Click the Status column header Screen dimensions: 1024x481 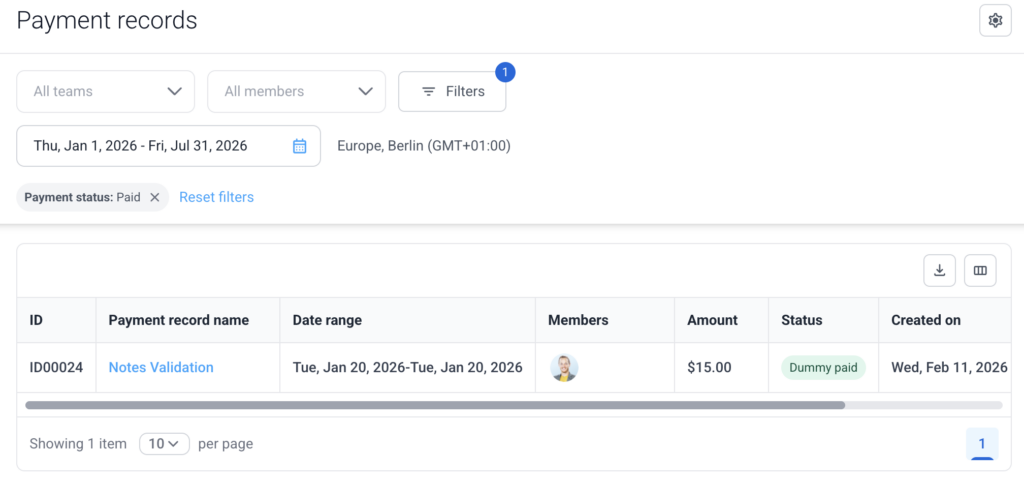(823, 320)
